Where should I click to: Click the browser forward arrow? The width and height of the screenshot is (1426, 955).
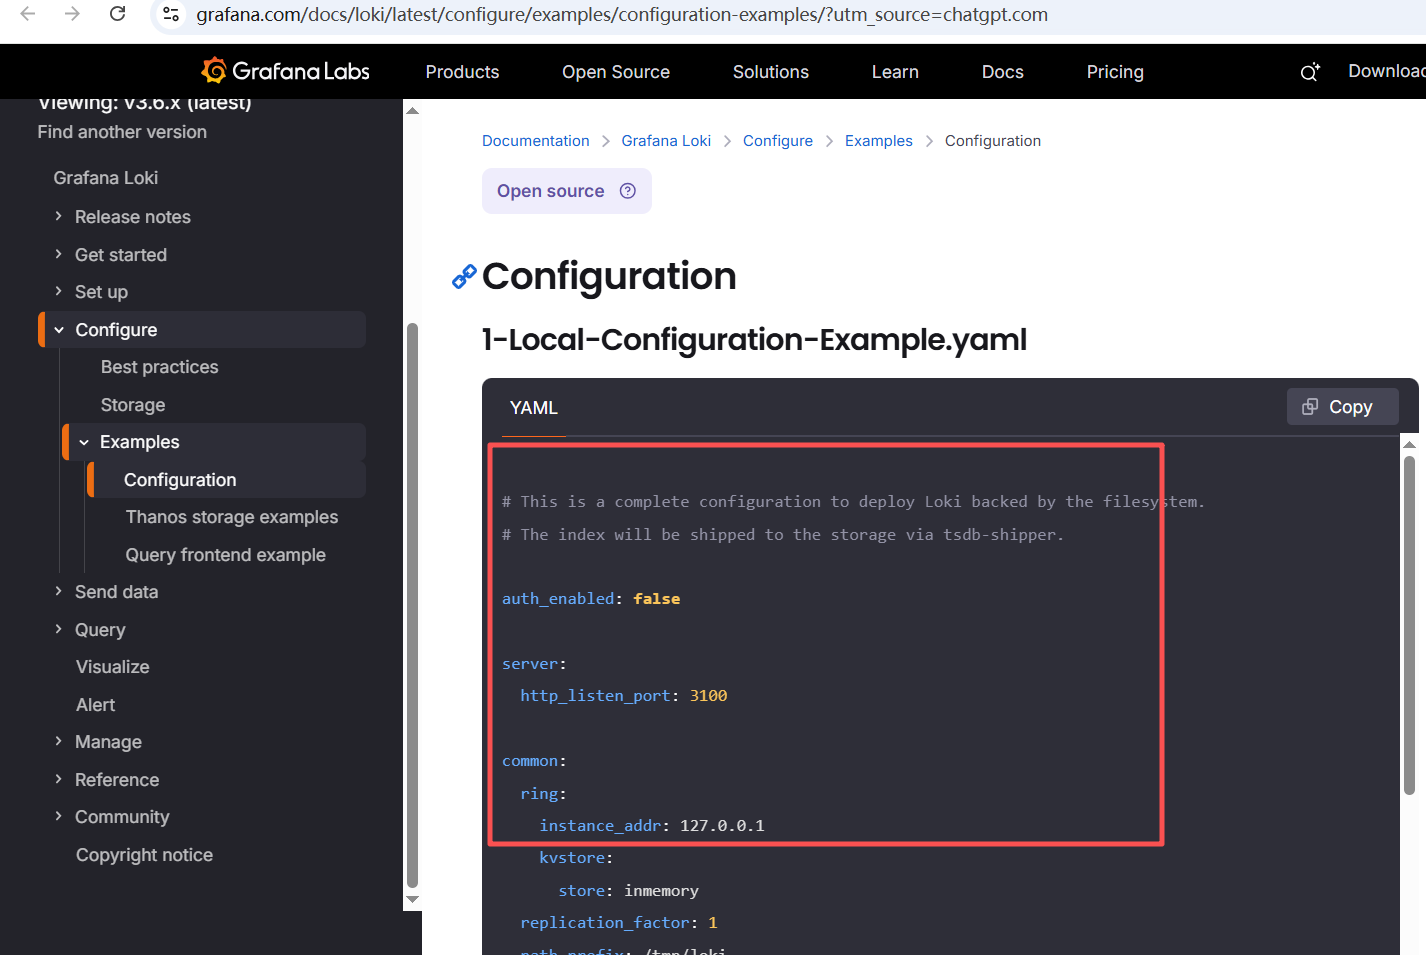[x=72, y=14]
